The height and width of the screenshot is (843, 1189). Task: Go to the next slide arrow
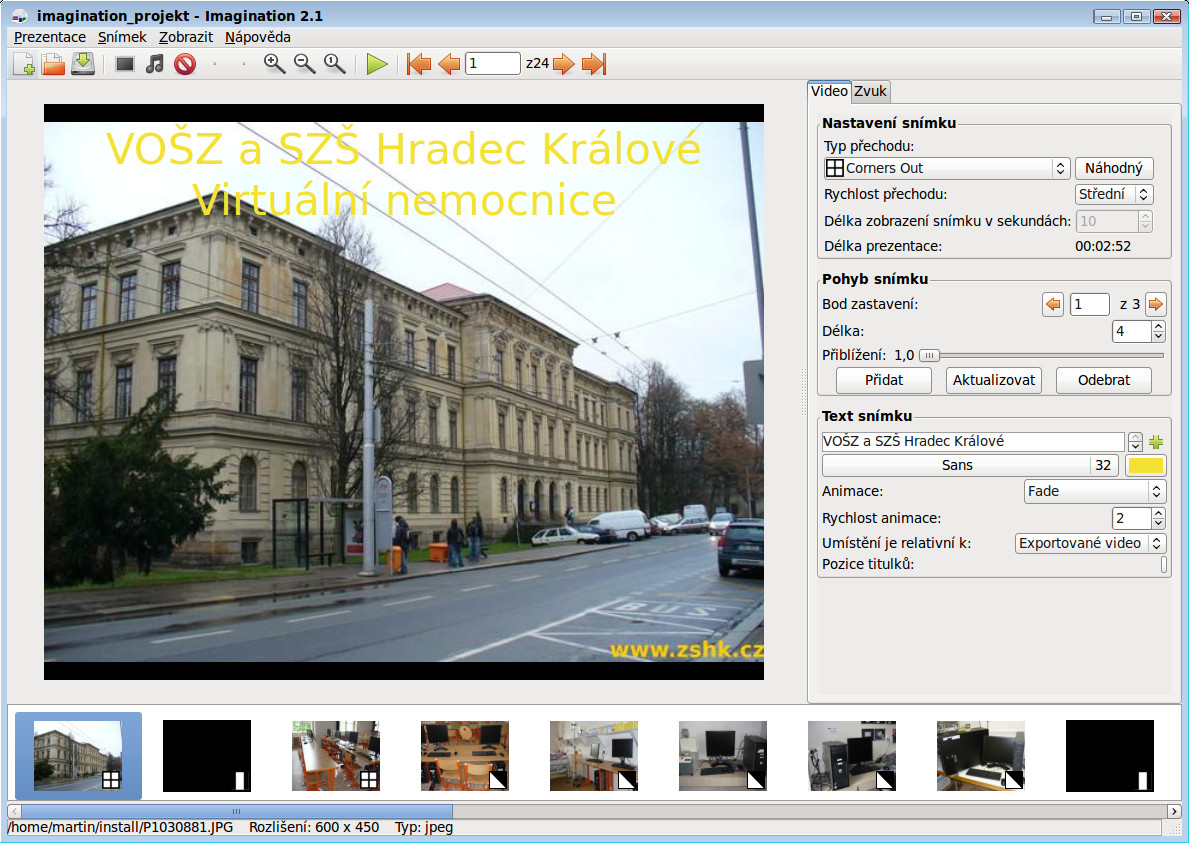tap(563, 64)
